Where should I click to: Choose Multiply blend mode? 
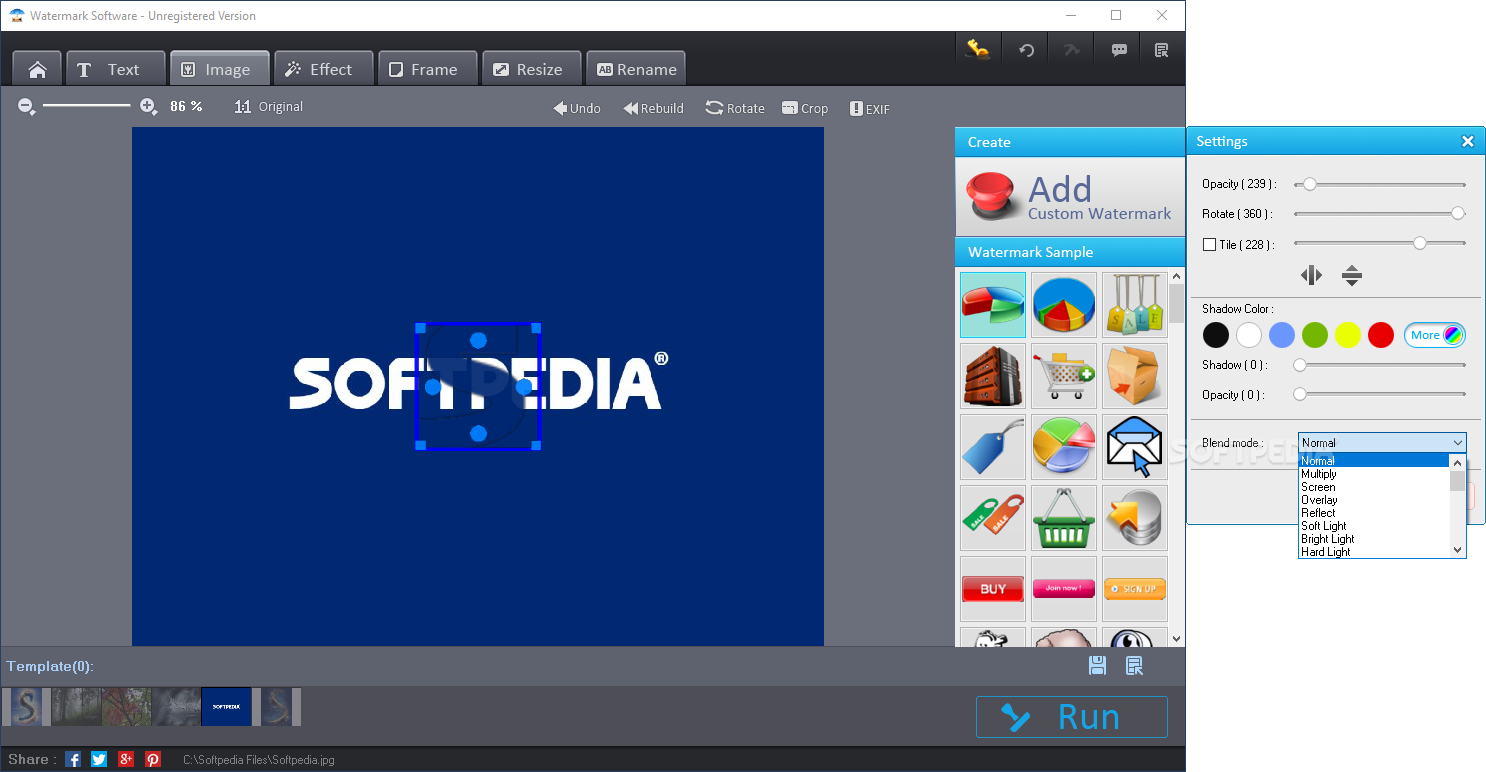click(x=1374, y=474)
